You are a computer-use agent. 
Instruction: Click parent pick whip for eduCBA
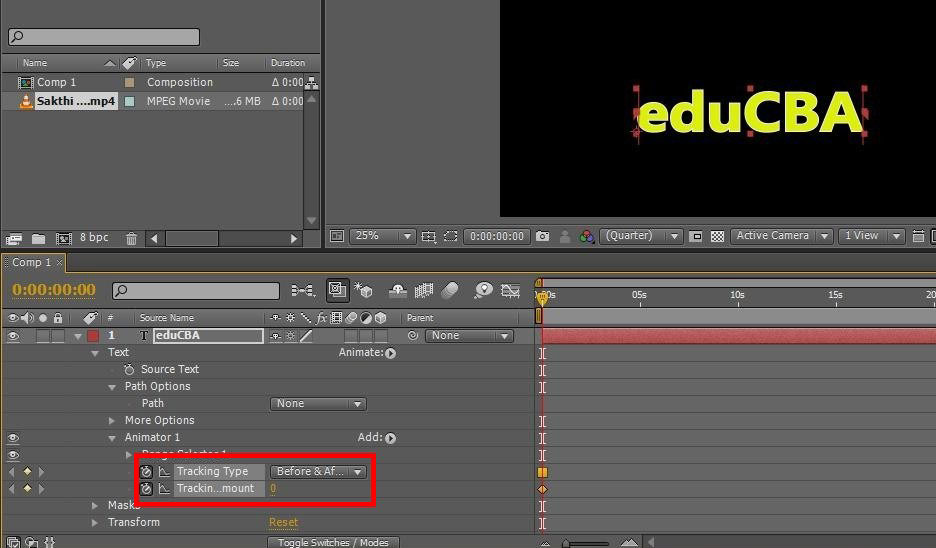[412, 336]
